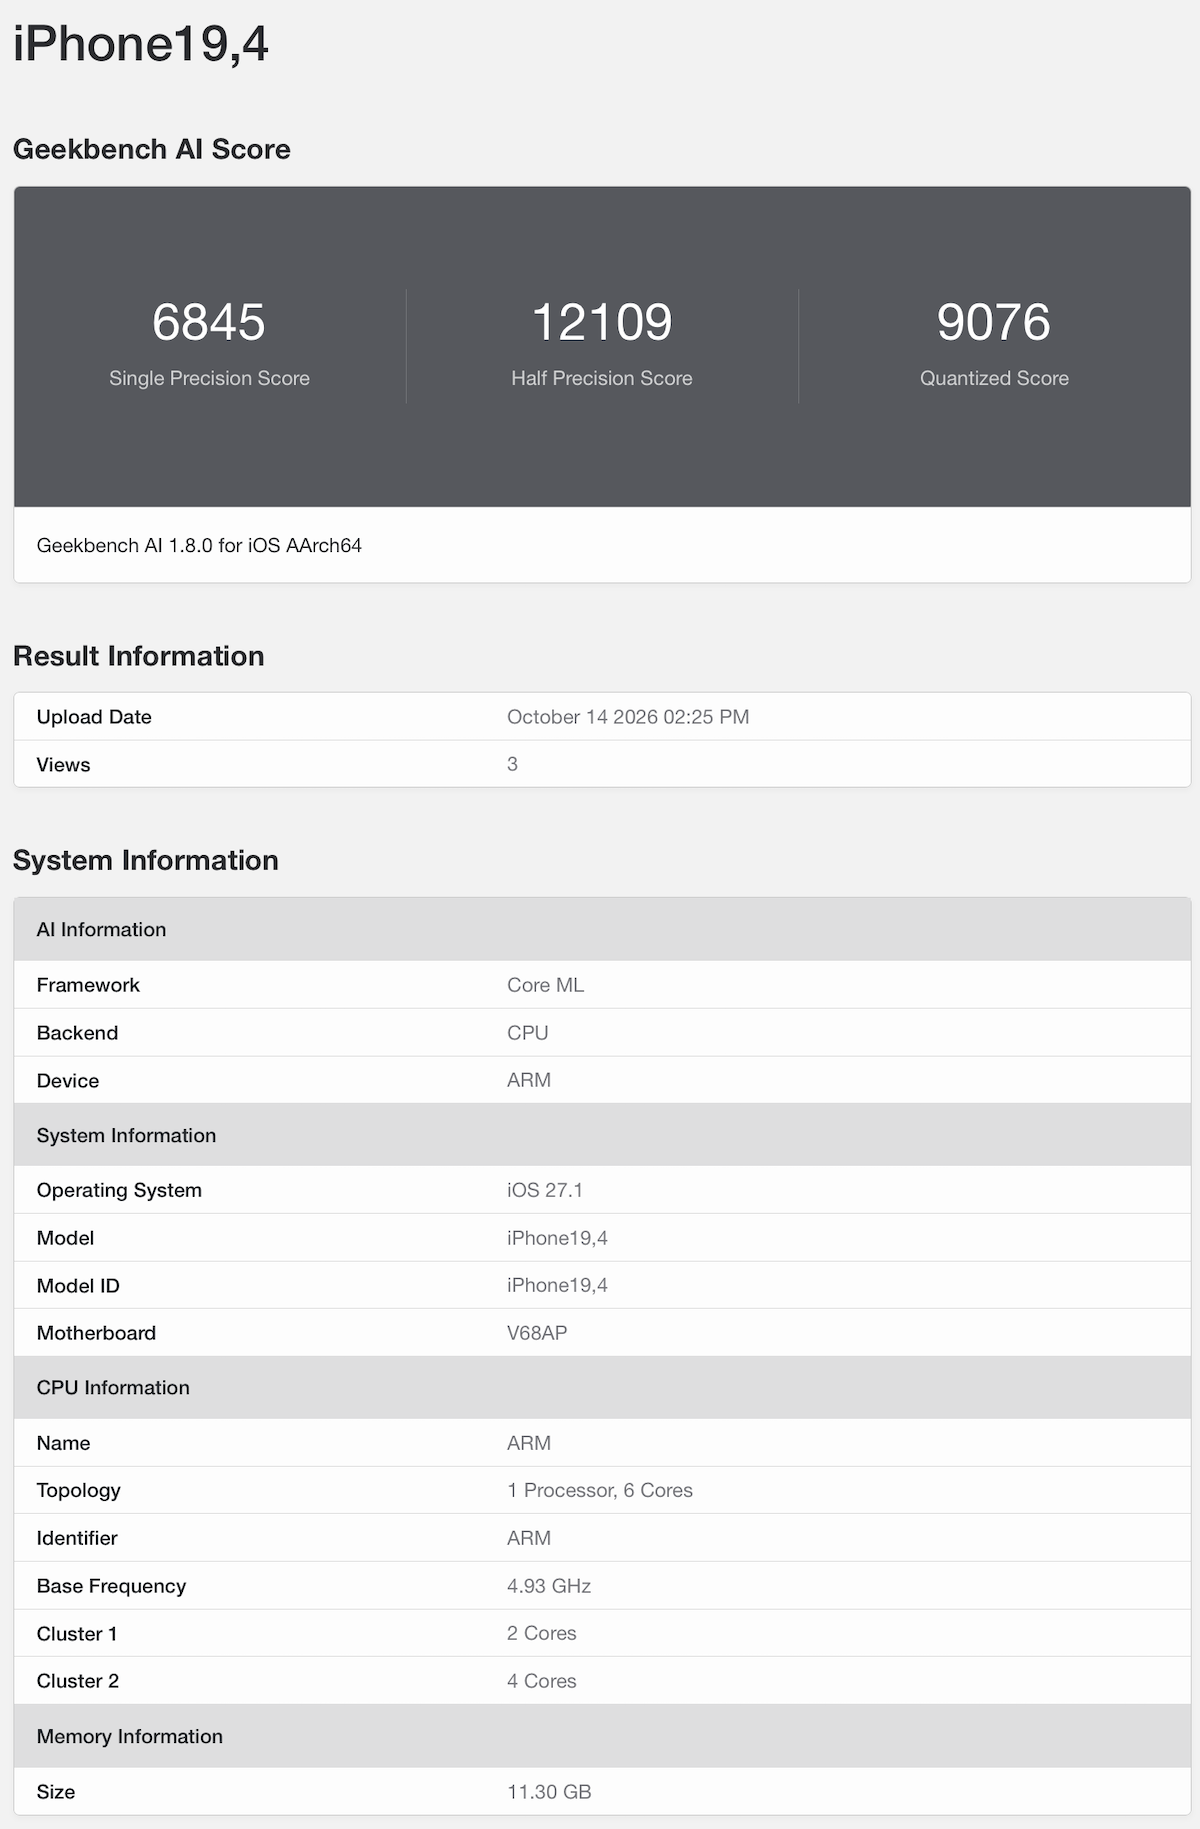This screenshot has height=1829, width=1200.
Task: Click the Name row label
Action: point(63,1443)
